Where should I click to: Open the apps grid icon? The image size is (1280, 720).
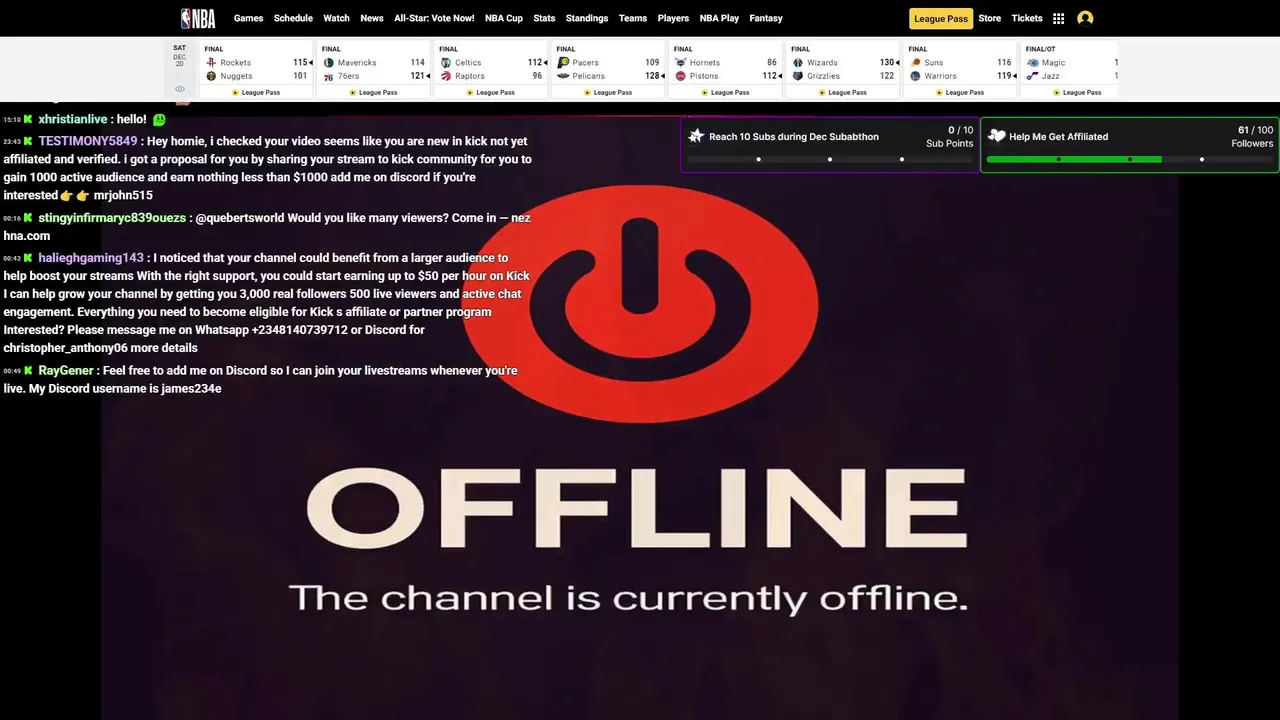pyautogui.click(x=1058, y=18)
